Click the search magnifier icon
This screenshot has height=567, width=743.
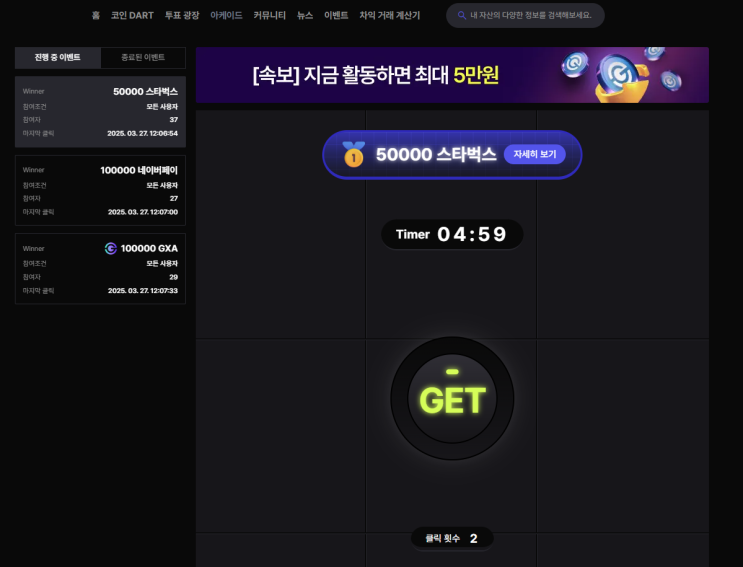pos(462,15)
